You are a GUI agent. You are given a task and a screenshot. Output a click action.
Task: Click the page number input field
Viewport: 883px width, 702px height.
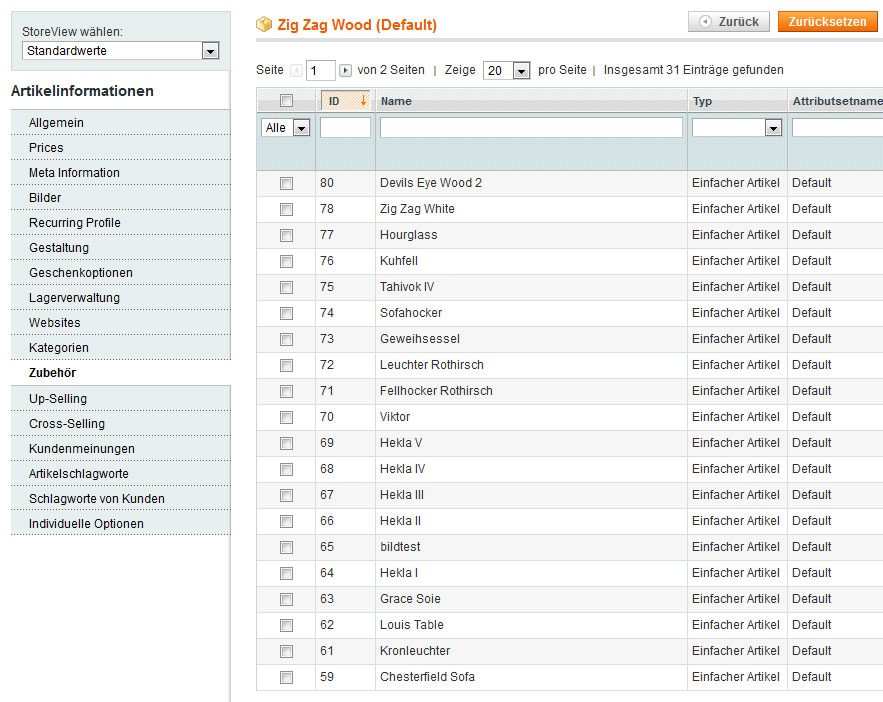320,70
